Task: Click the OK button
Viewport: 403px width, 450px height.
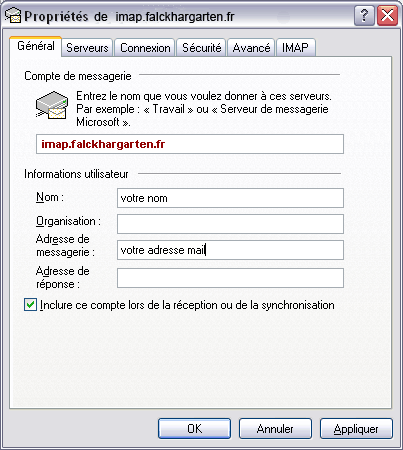Action: pos(194,429)
